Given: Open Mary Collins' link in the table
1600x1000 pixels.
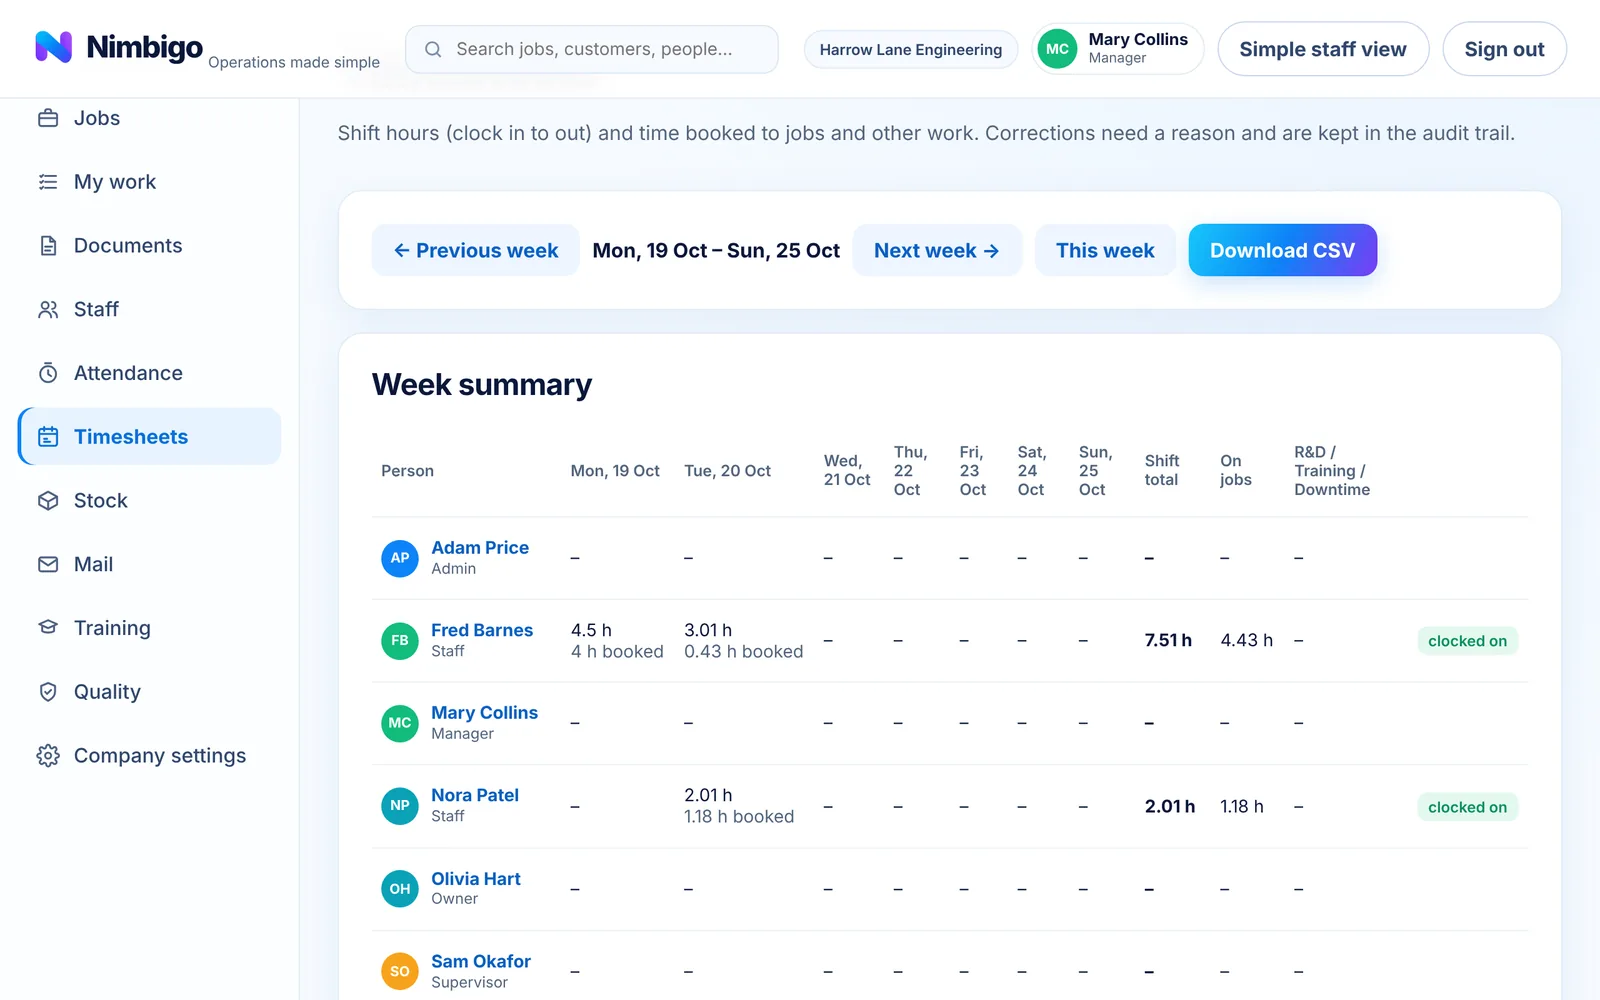Looking at the screenshot, I should (x=484, y=712).
